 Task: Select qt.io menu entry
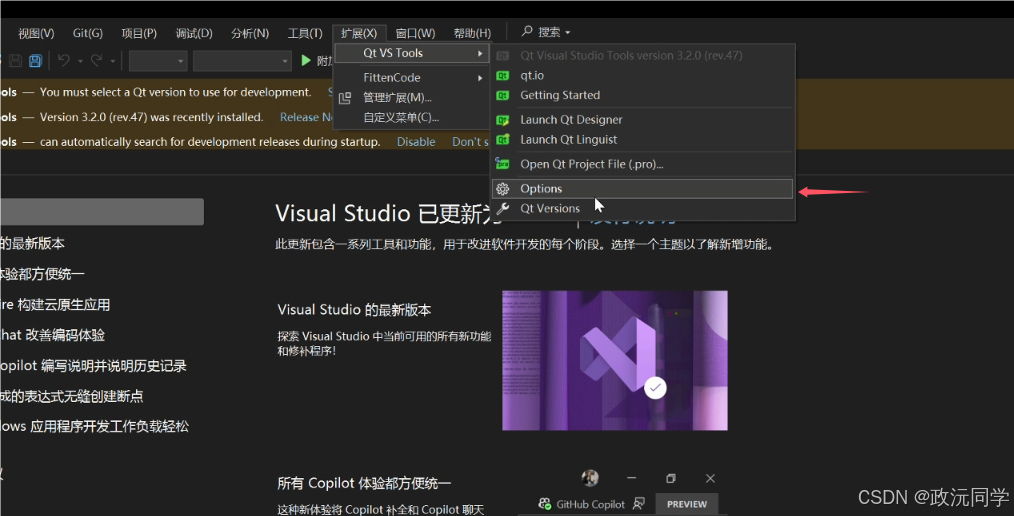click(x=642, y=76)
